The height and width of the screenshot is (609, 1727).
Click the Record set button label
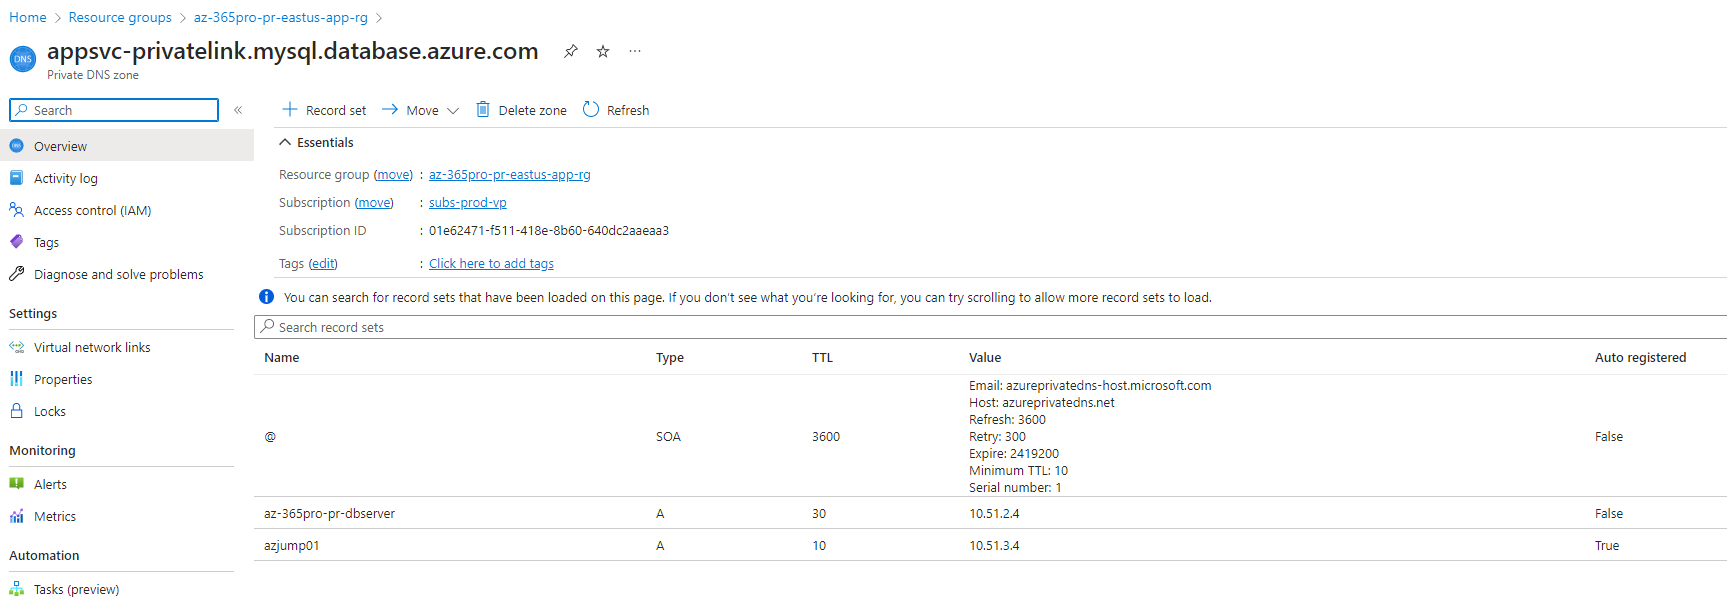click(336, 110)
